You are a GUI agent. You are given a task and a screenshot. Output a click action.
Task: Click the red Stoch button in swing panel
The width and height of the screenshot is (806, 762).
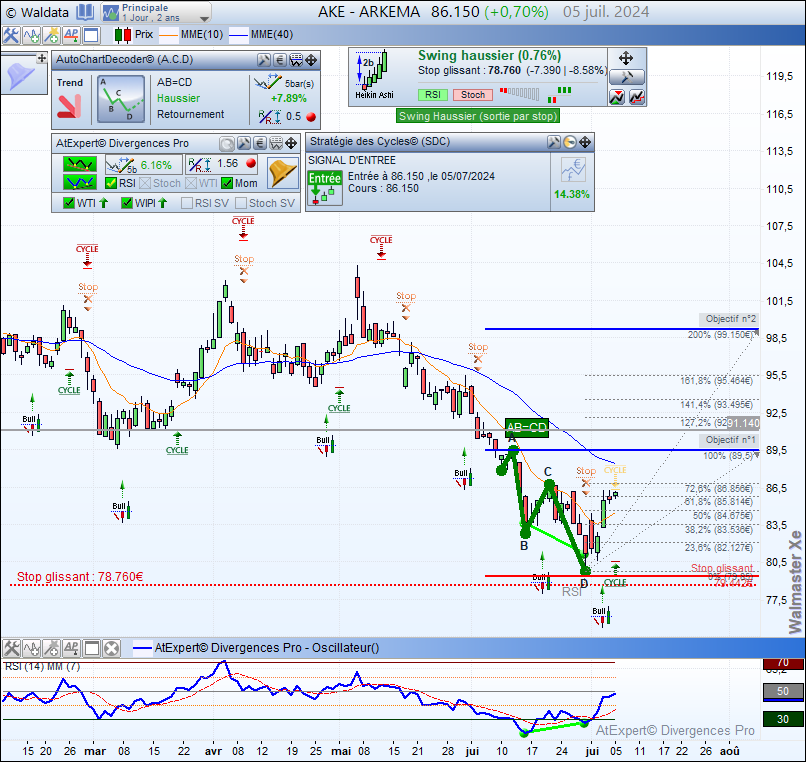(473, 95)
